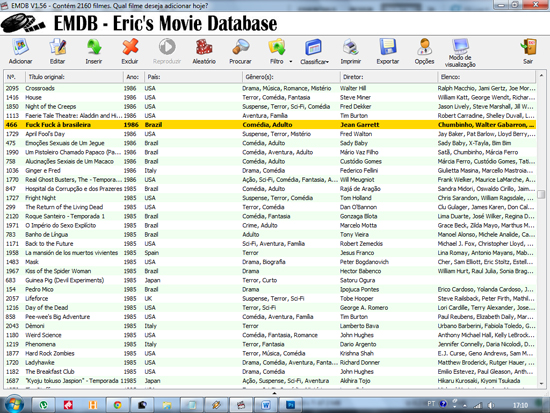Select the Back to the Future row
Viewport: 550px width, 413px height.
click(270, 244)
